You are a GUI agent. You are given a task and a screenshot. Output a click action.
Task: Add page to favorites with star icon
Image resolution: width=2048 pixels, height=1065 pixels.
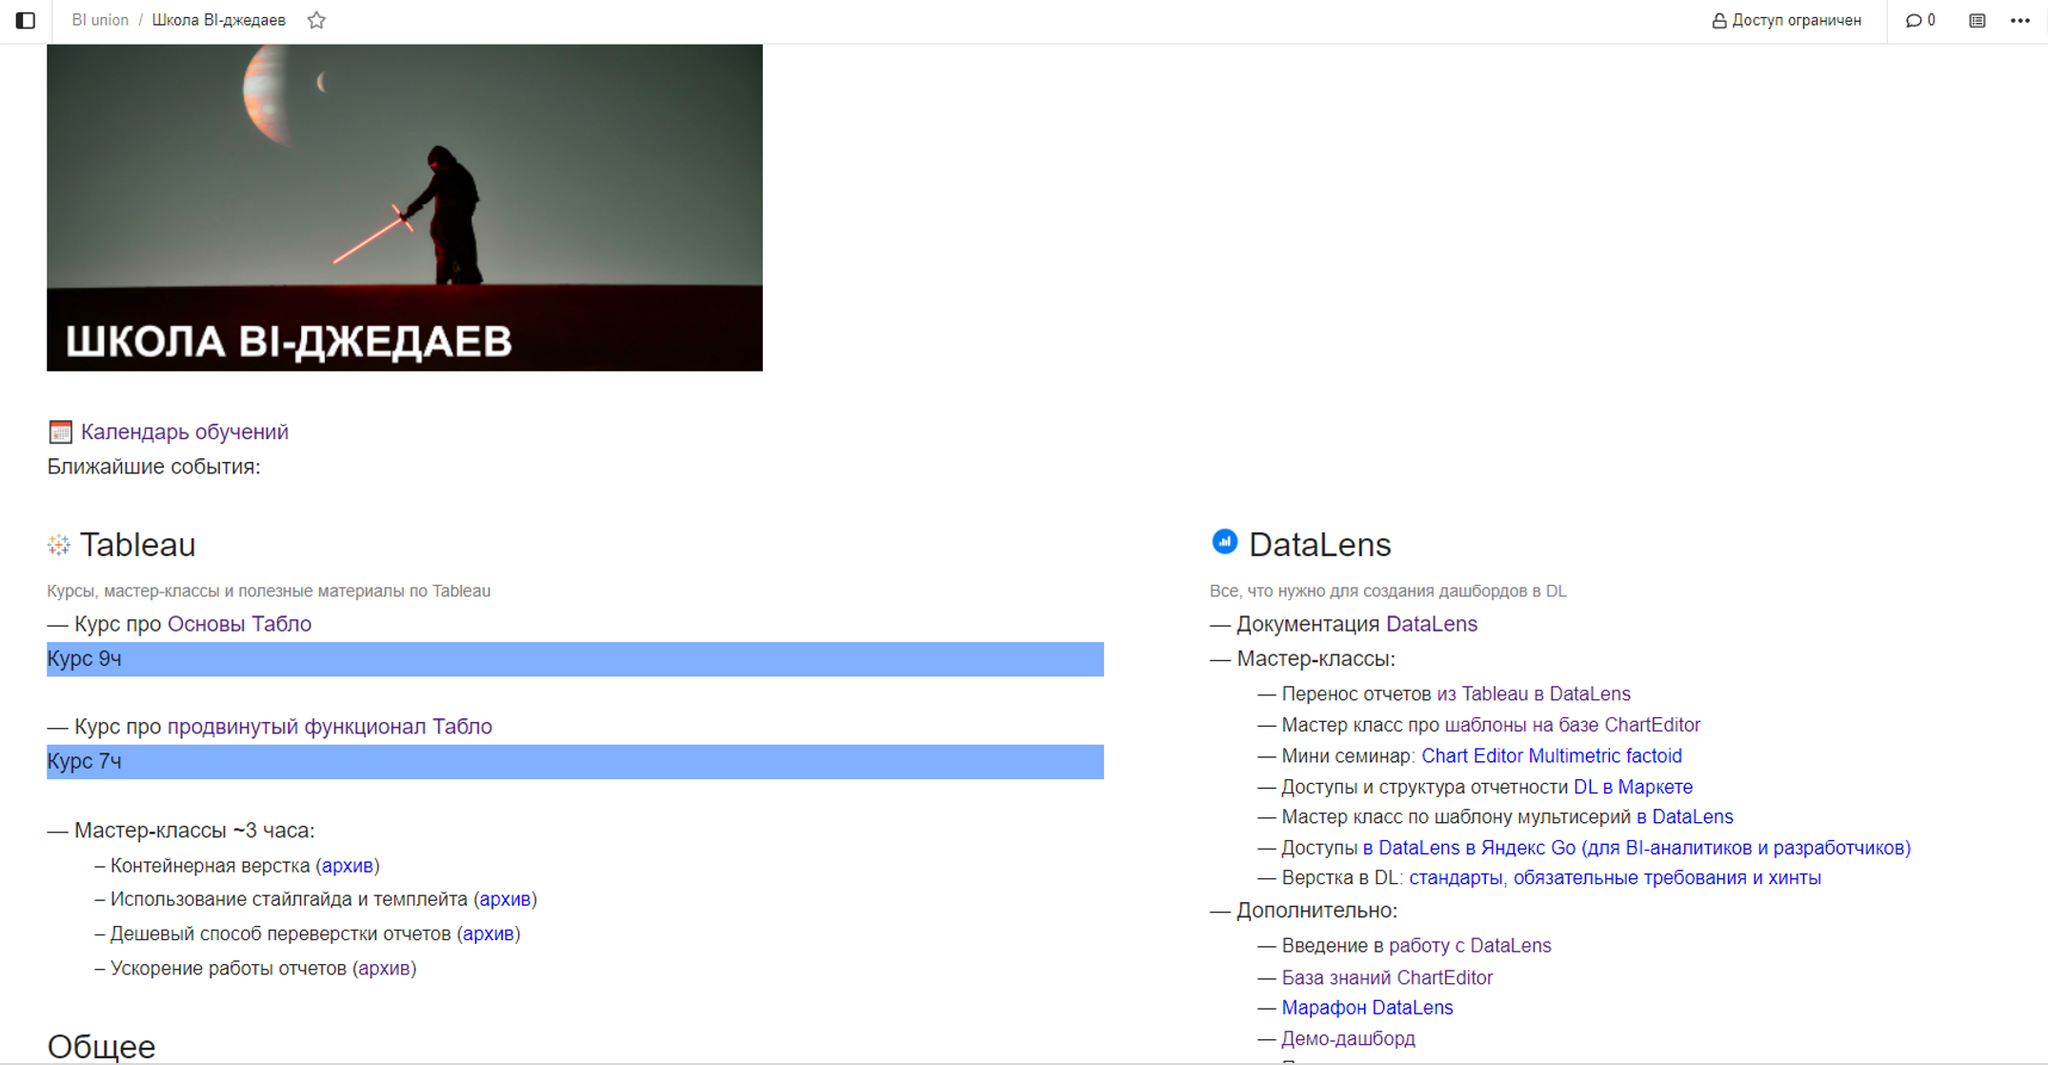click(x=317, y=20)
